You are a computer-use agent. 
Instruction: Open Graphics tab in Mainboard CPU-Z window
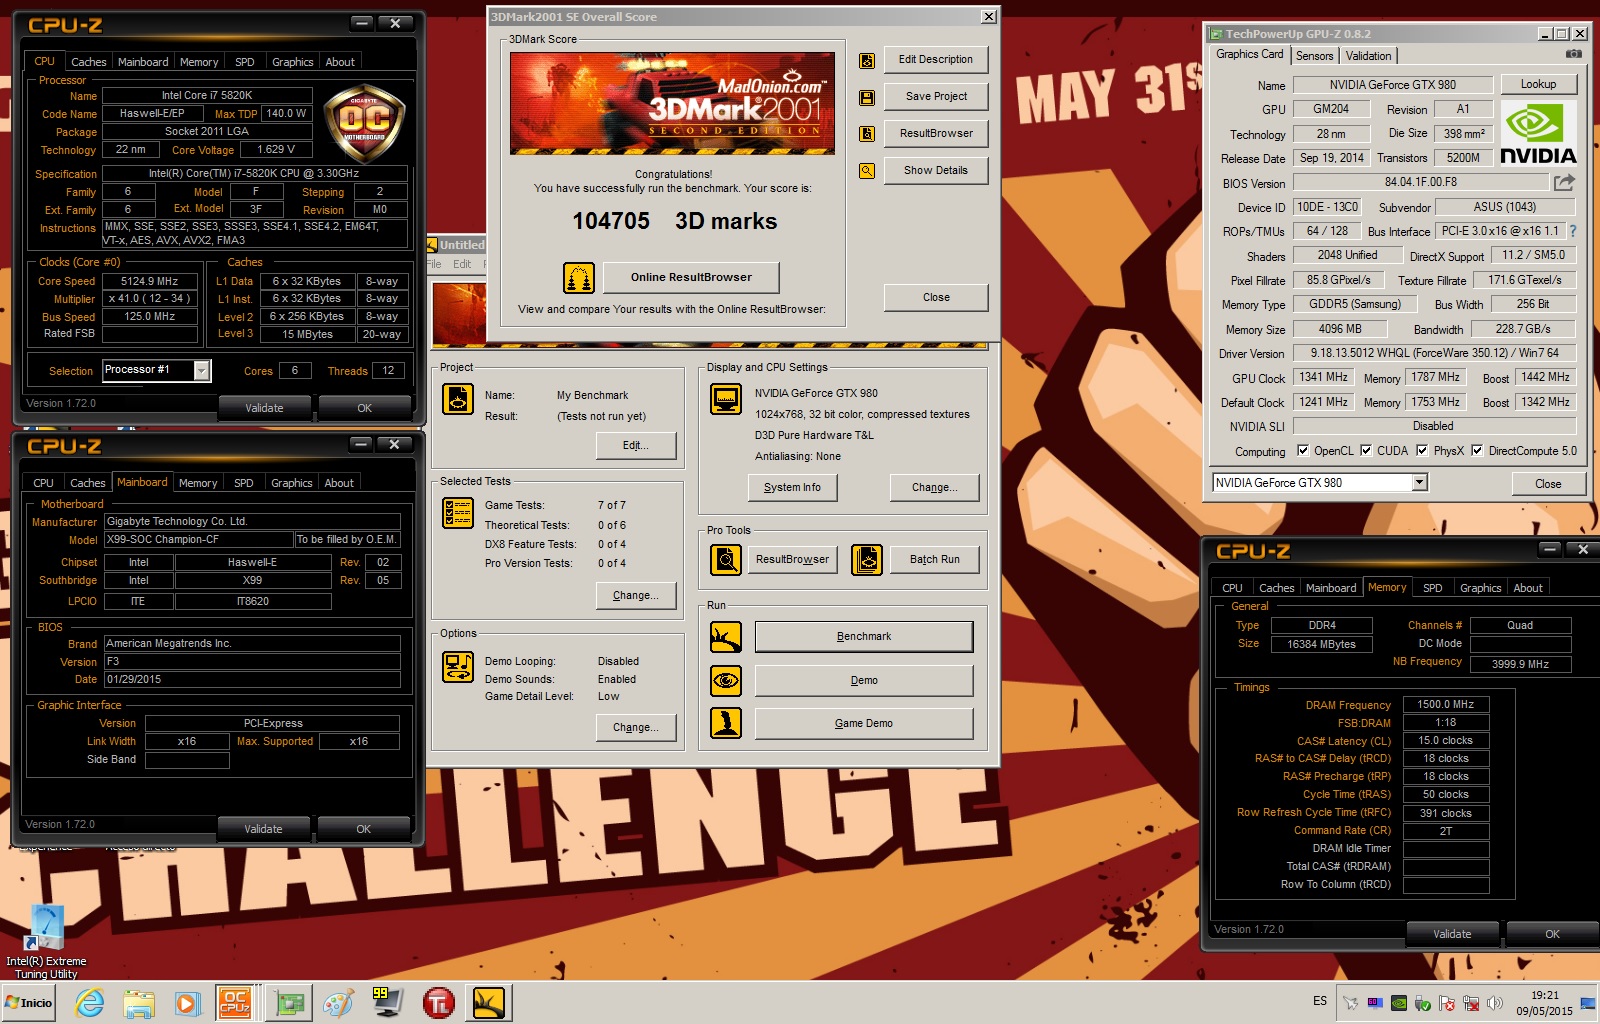tap(291, 483)
